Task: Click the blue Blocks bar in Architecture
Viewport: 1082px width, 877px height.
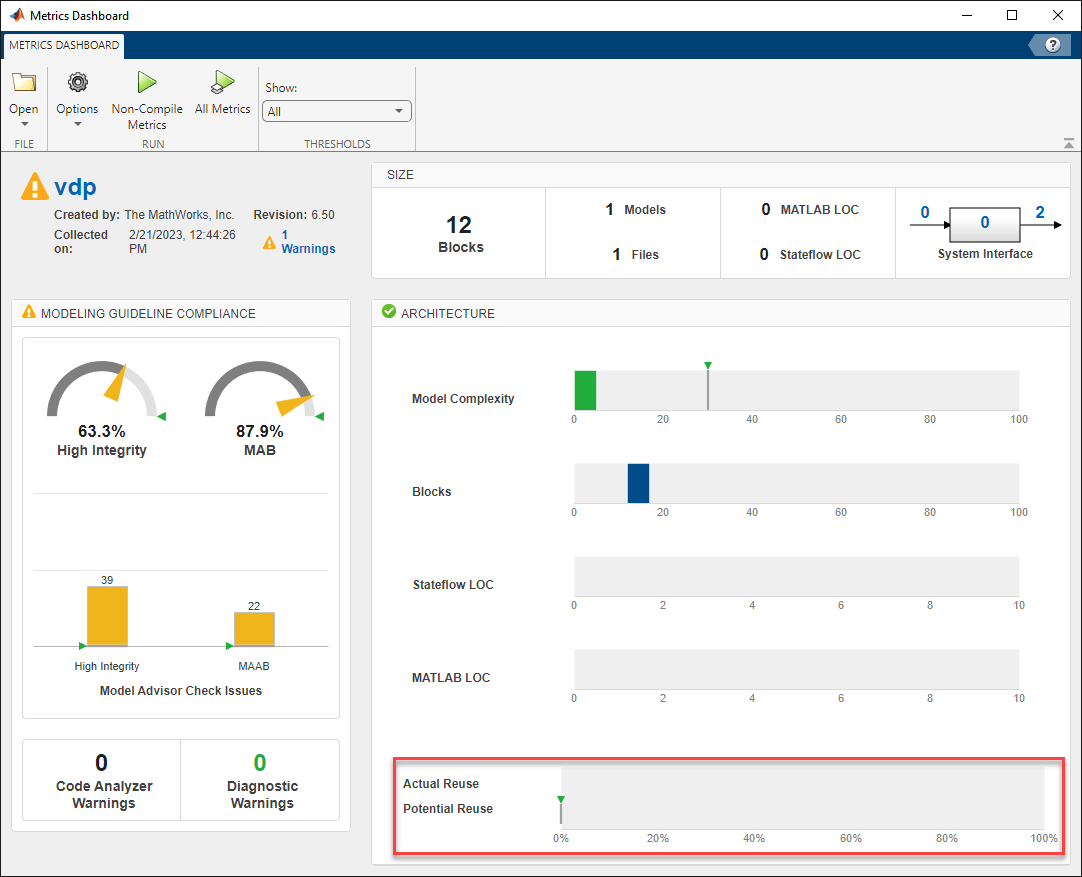Action: [639, 483]
